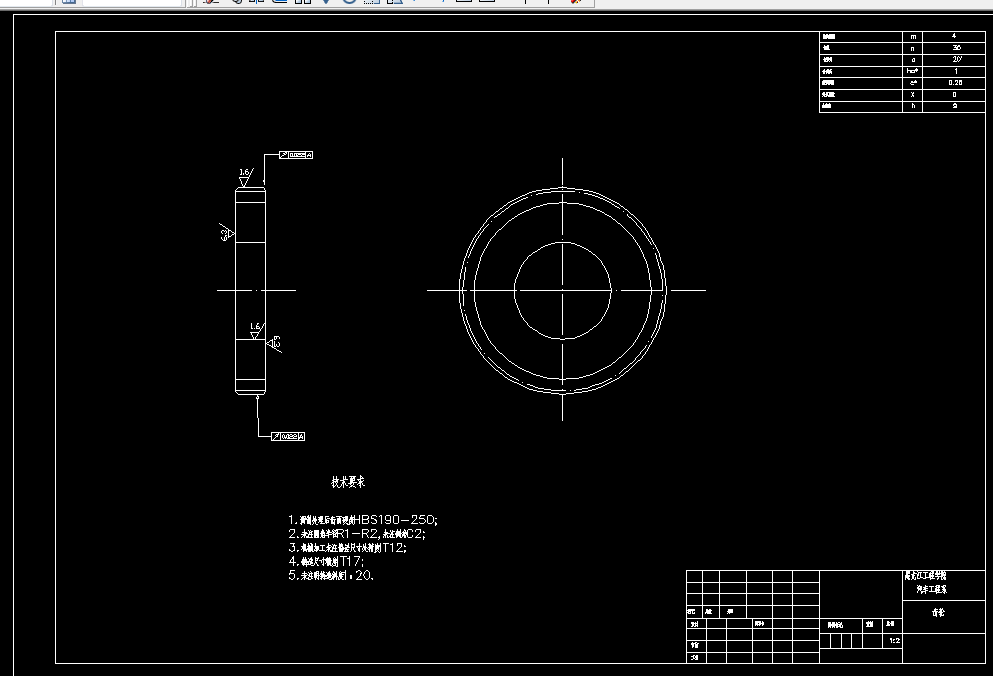993x676 pixels.
Task: Click requirement line 2 with R1-R2
Action: click(357, 533)
